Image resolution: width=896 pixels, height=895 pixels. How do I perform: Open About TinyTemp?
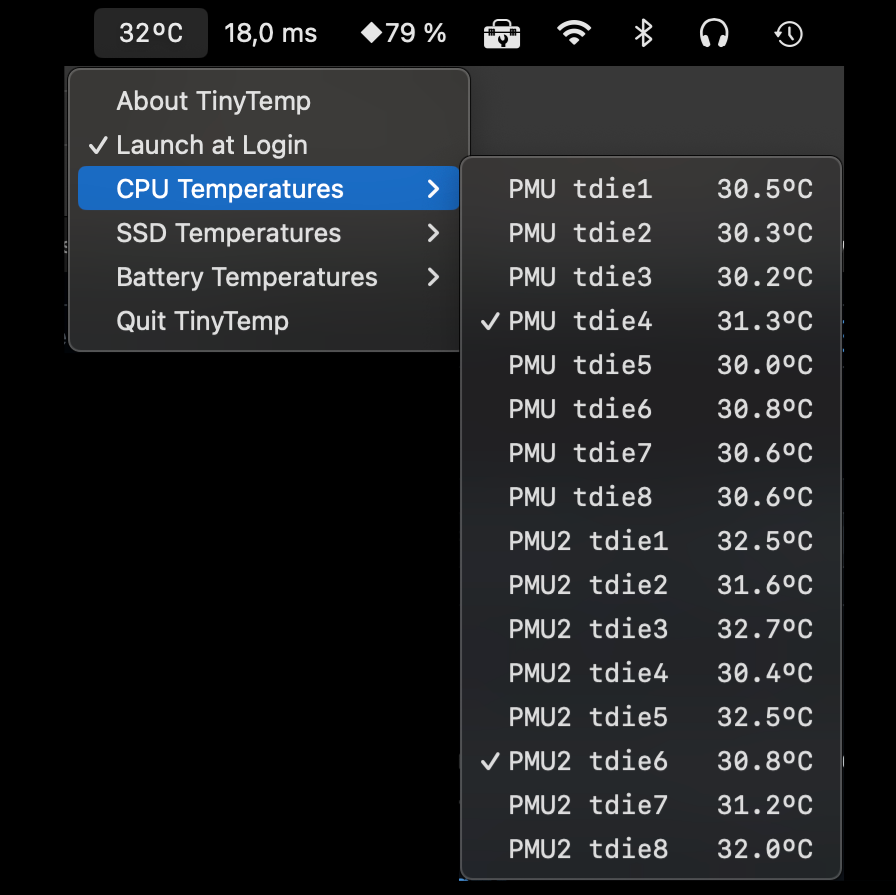coord(269,101)
